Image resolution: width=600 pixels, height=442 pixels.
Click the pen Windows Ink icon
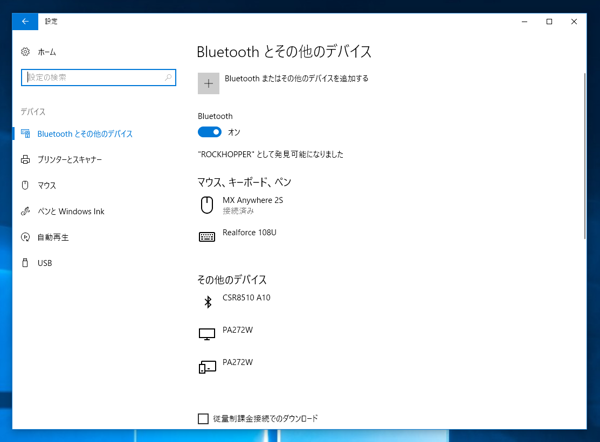[x=25, y=211]
